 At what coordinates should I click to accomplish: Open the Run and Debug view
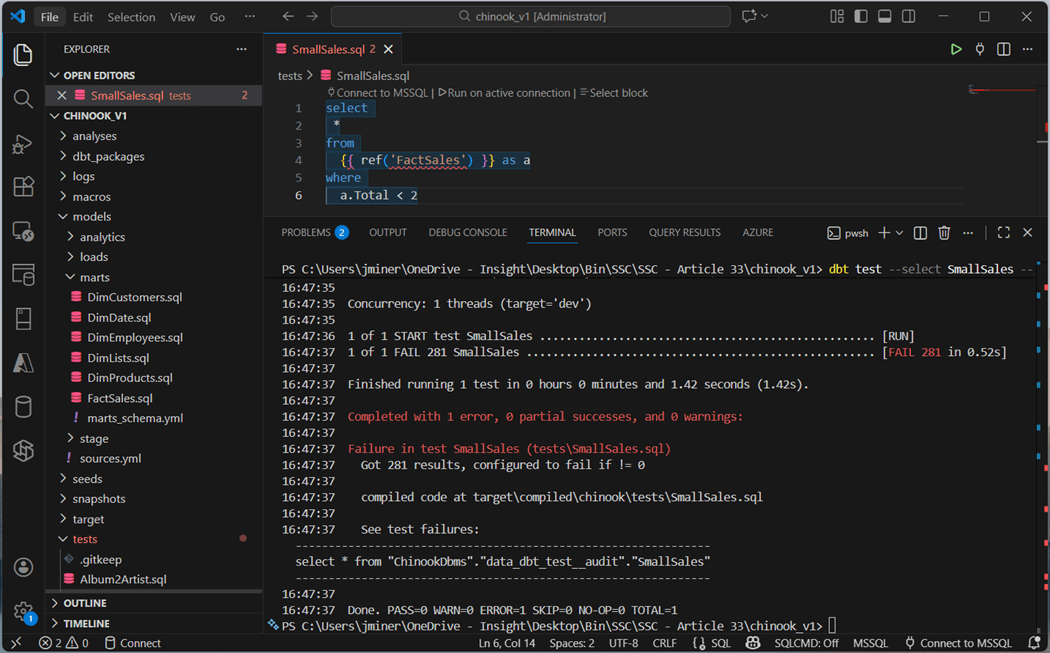pyautogui.click(x=23, y=143)
